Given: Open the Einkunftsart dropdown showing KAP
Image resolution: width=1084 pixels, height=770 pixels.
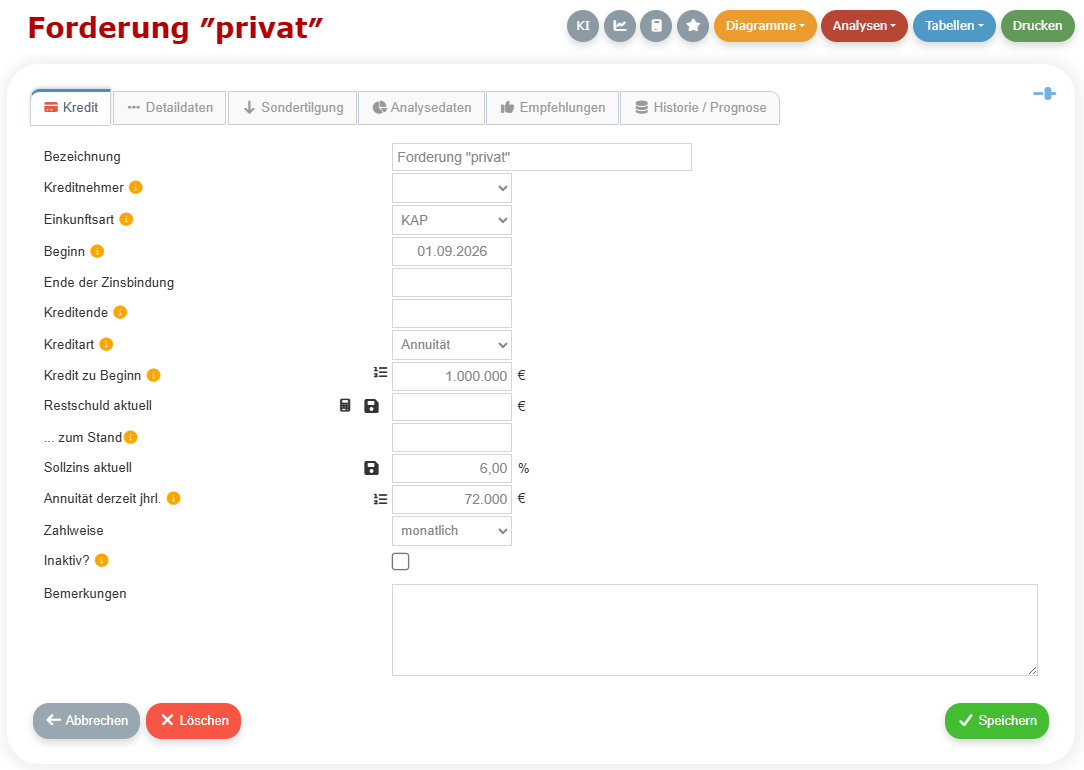Looking at the screenshot, I should 451,220.
